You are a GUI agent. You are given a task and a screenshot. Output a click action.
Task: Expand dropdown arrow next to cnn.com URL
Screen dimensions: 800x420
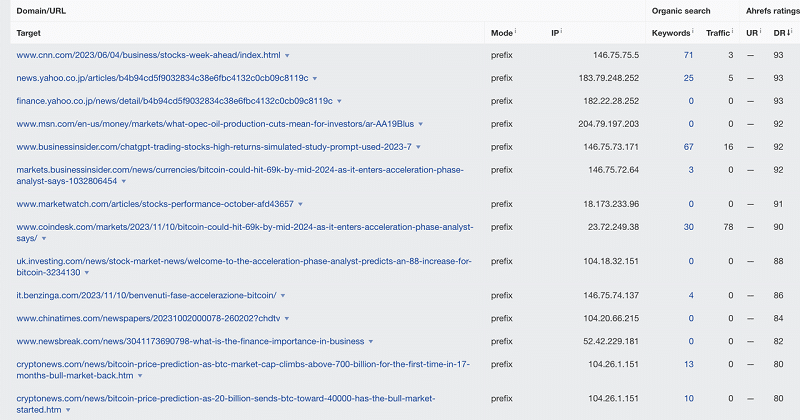(x=287, y=56)
